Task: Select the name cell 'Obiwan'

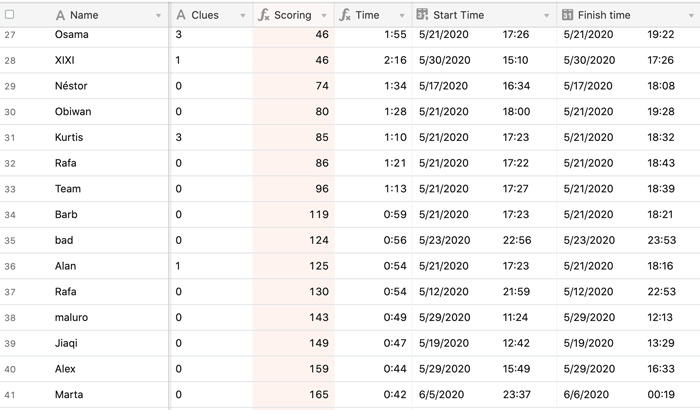Action: coord(73,112)
